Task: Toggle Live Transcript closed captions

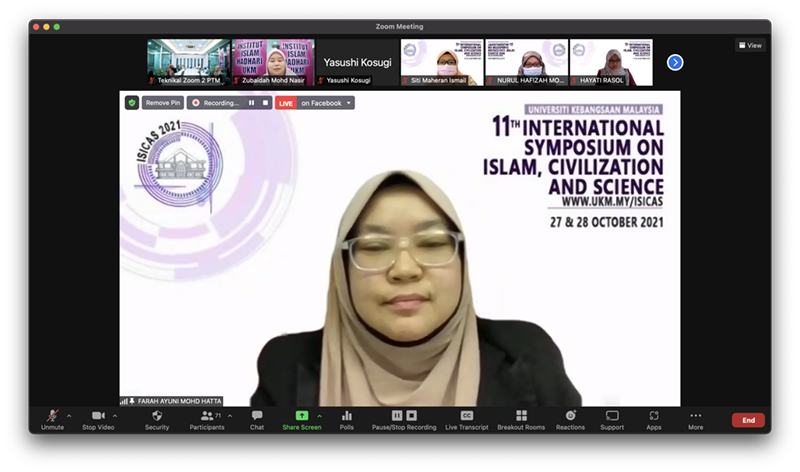Action: [x=466, y=416]
